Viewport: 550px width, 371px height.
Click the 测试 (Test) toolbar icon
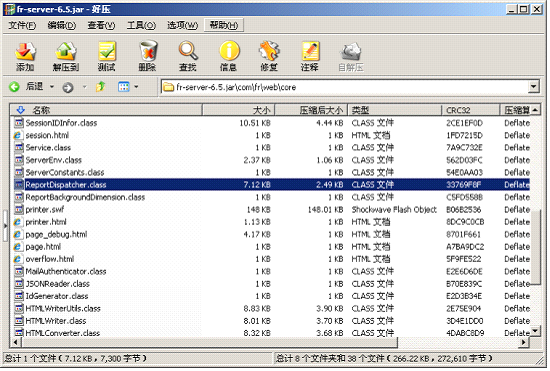tap(107, 52)
